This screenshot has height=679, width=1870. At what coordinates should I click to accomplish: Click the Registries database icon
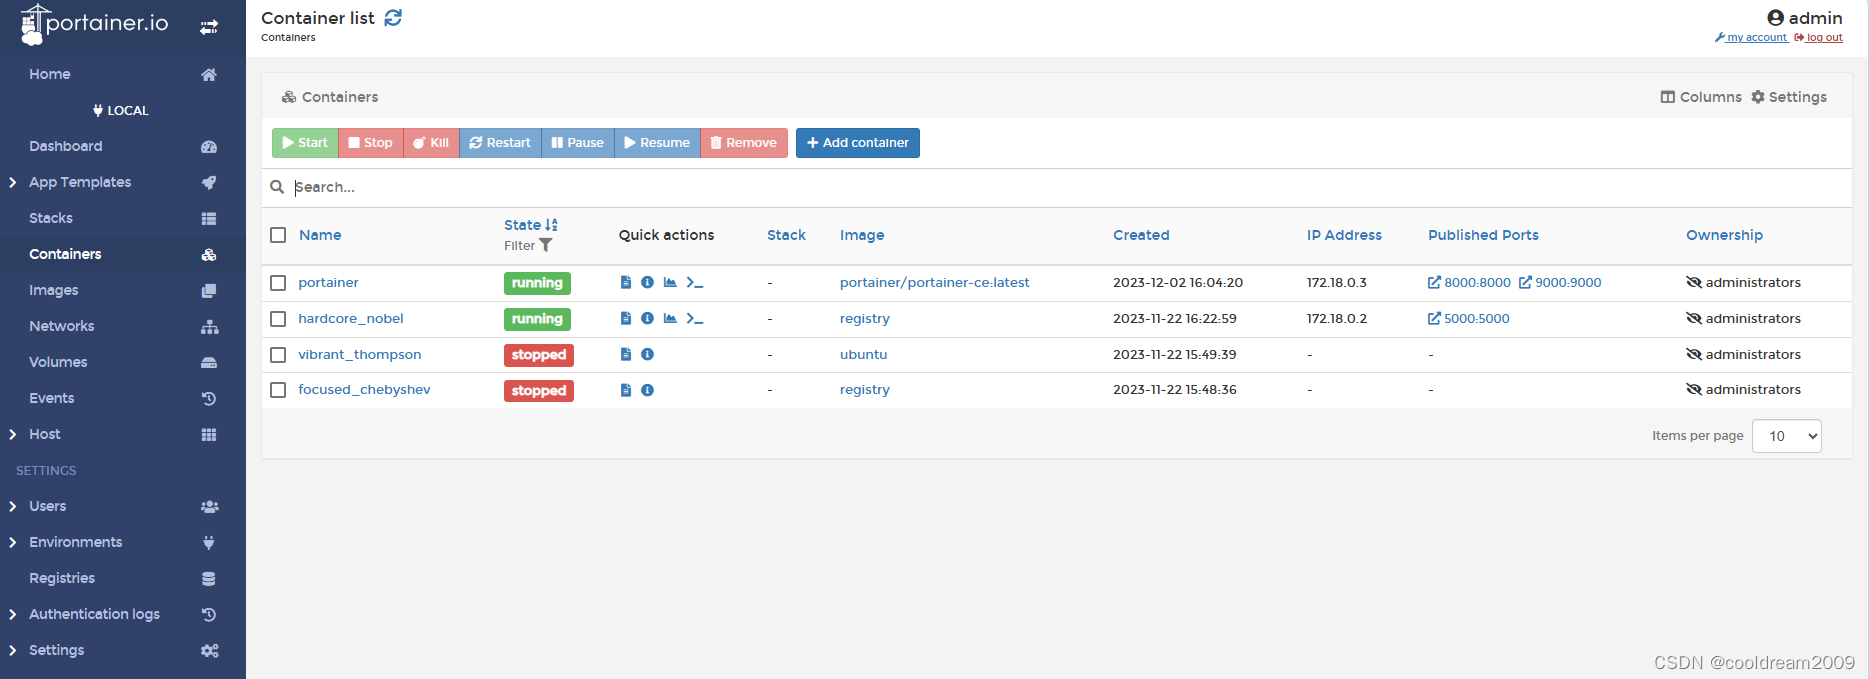209,578
